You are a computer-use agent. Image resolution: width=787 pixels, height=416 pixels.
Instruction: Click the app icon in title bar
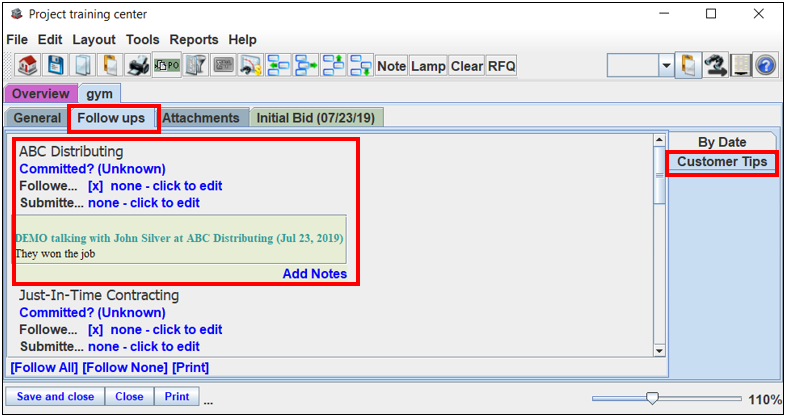[x=17, y=14]
